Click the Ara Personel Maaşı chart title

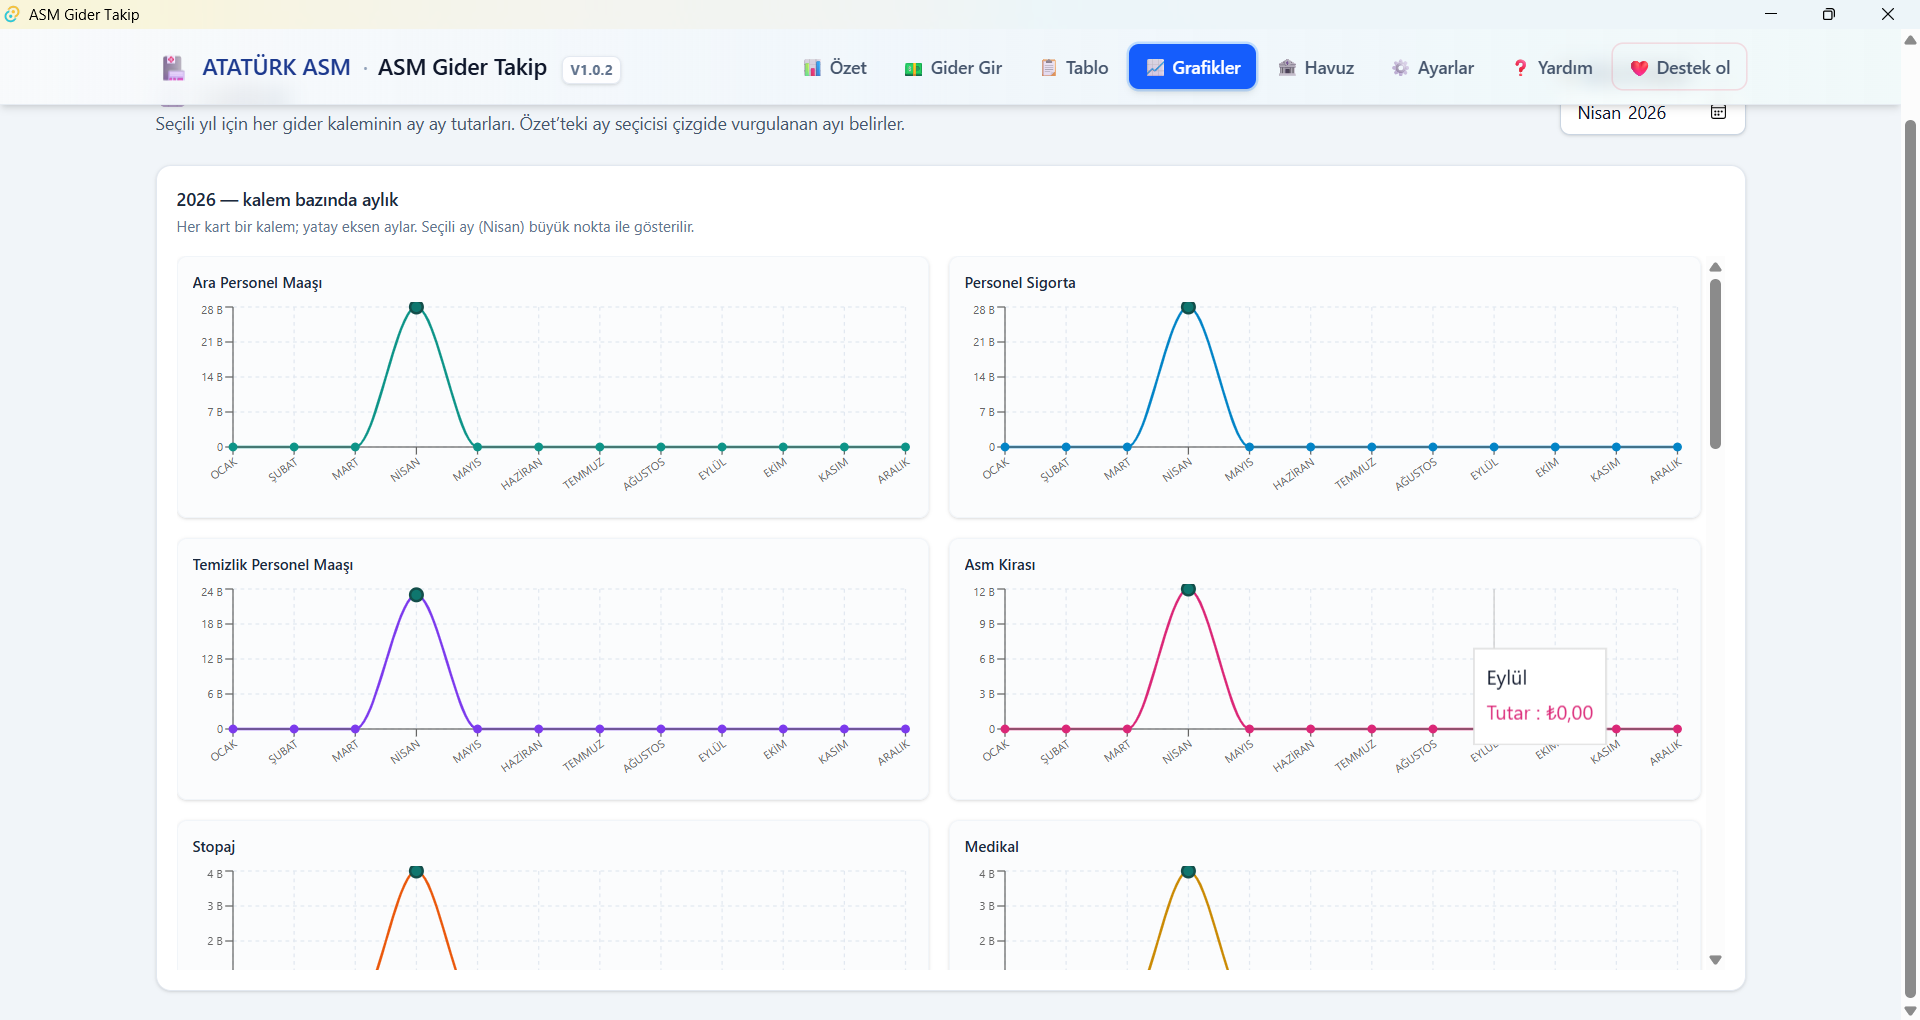(257, 283)
